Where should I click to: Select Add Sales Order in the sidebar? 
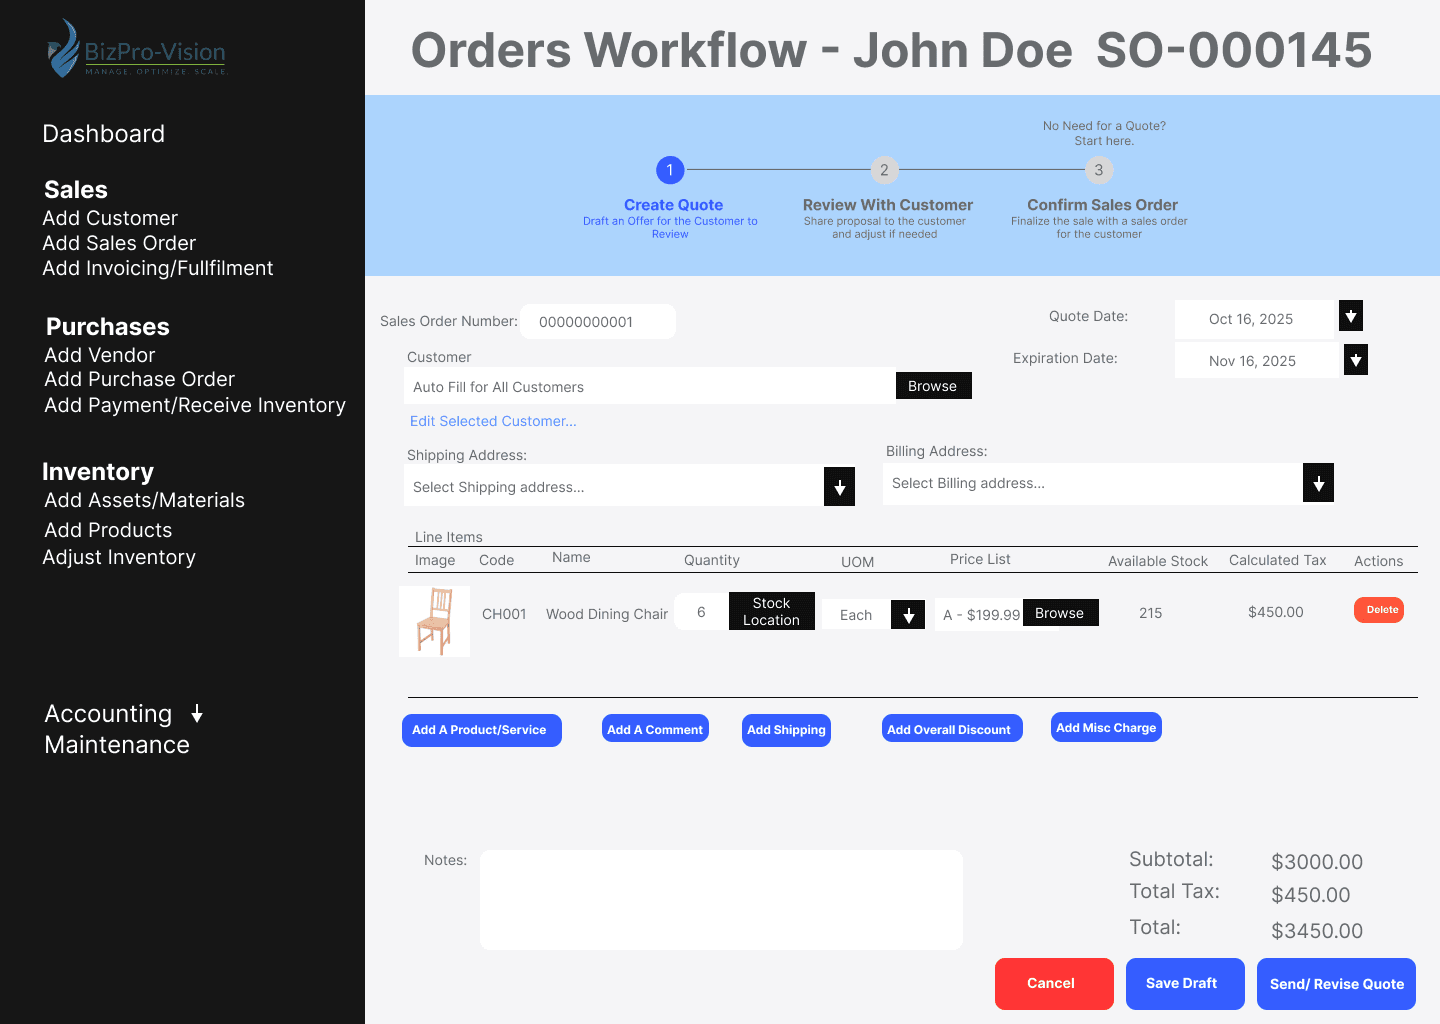pyautogui.click(x=118, y=243)
